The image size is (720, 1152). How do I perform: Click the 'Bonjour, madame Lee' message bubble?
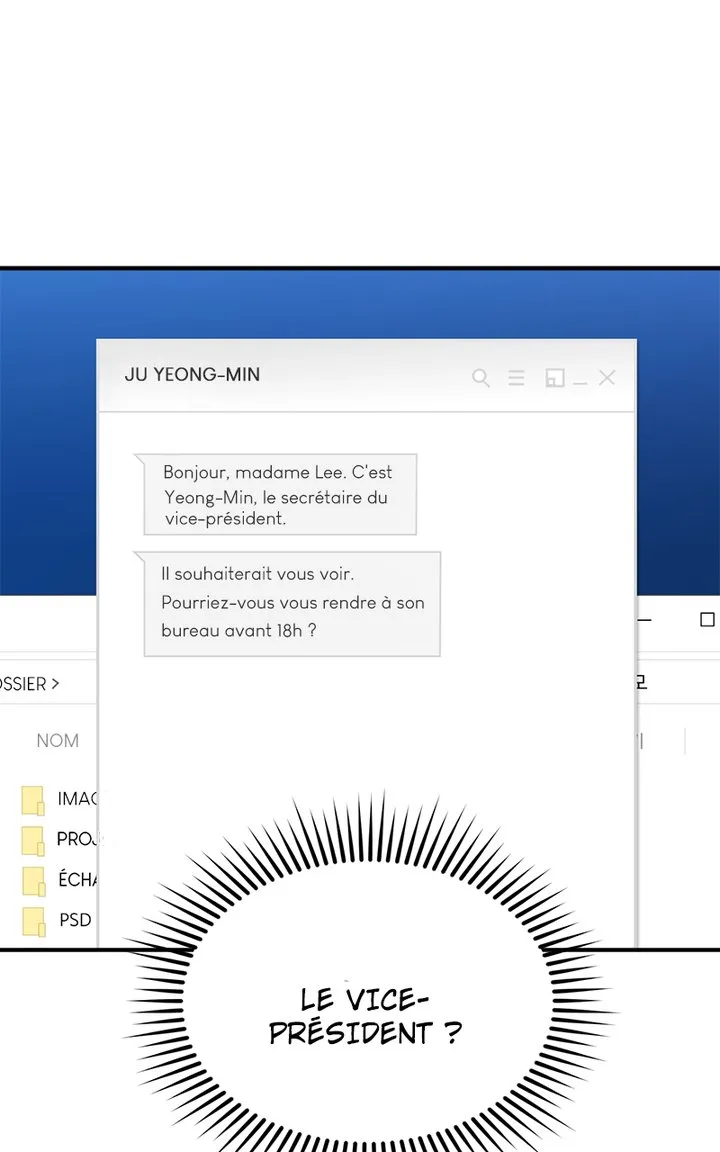click(279, 495)
